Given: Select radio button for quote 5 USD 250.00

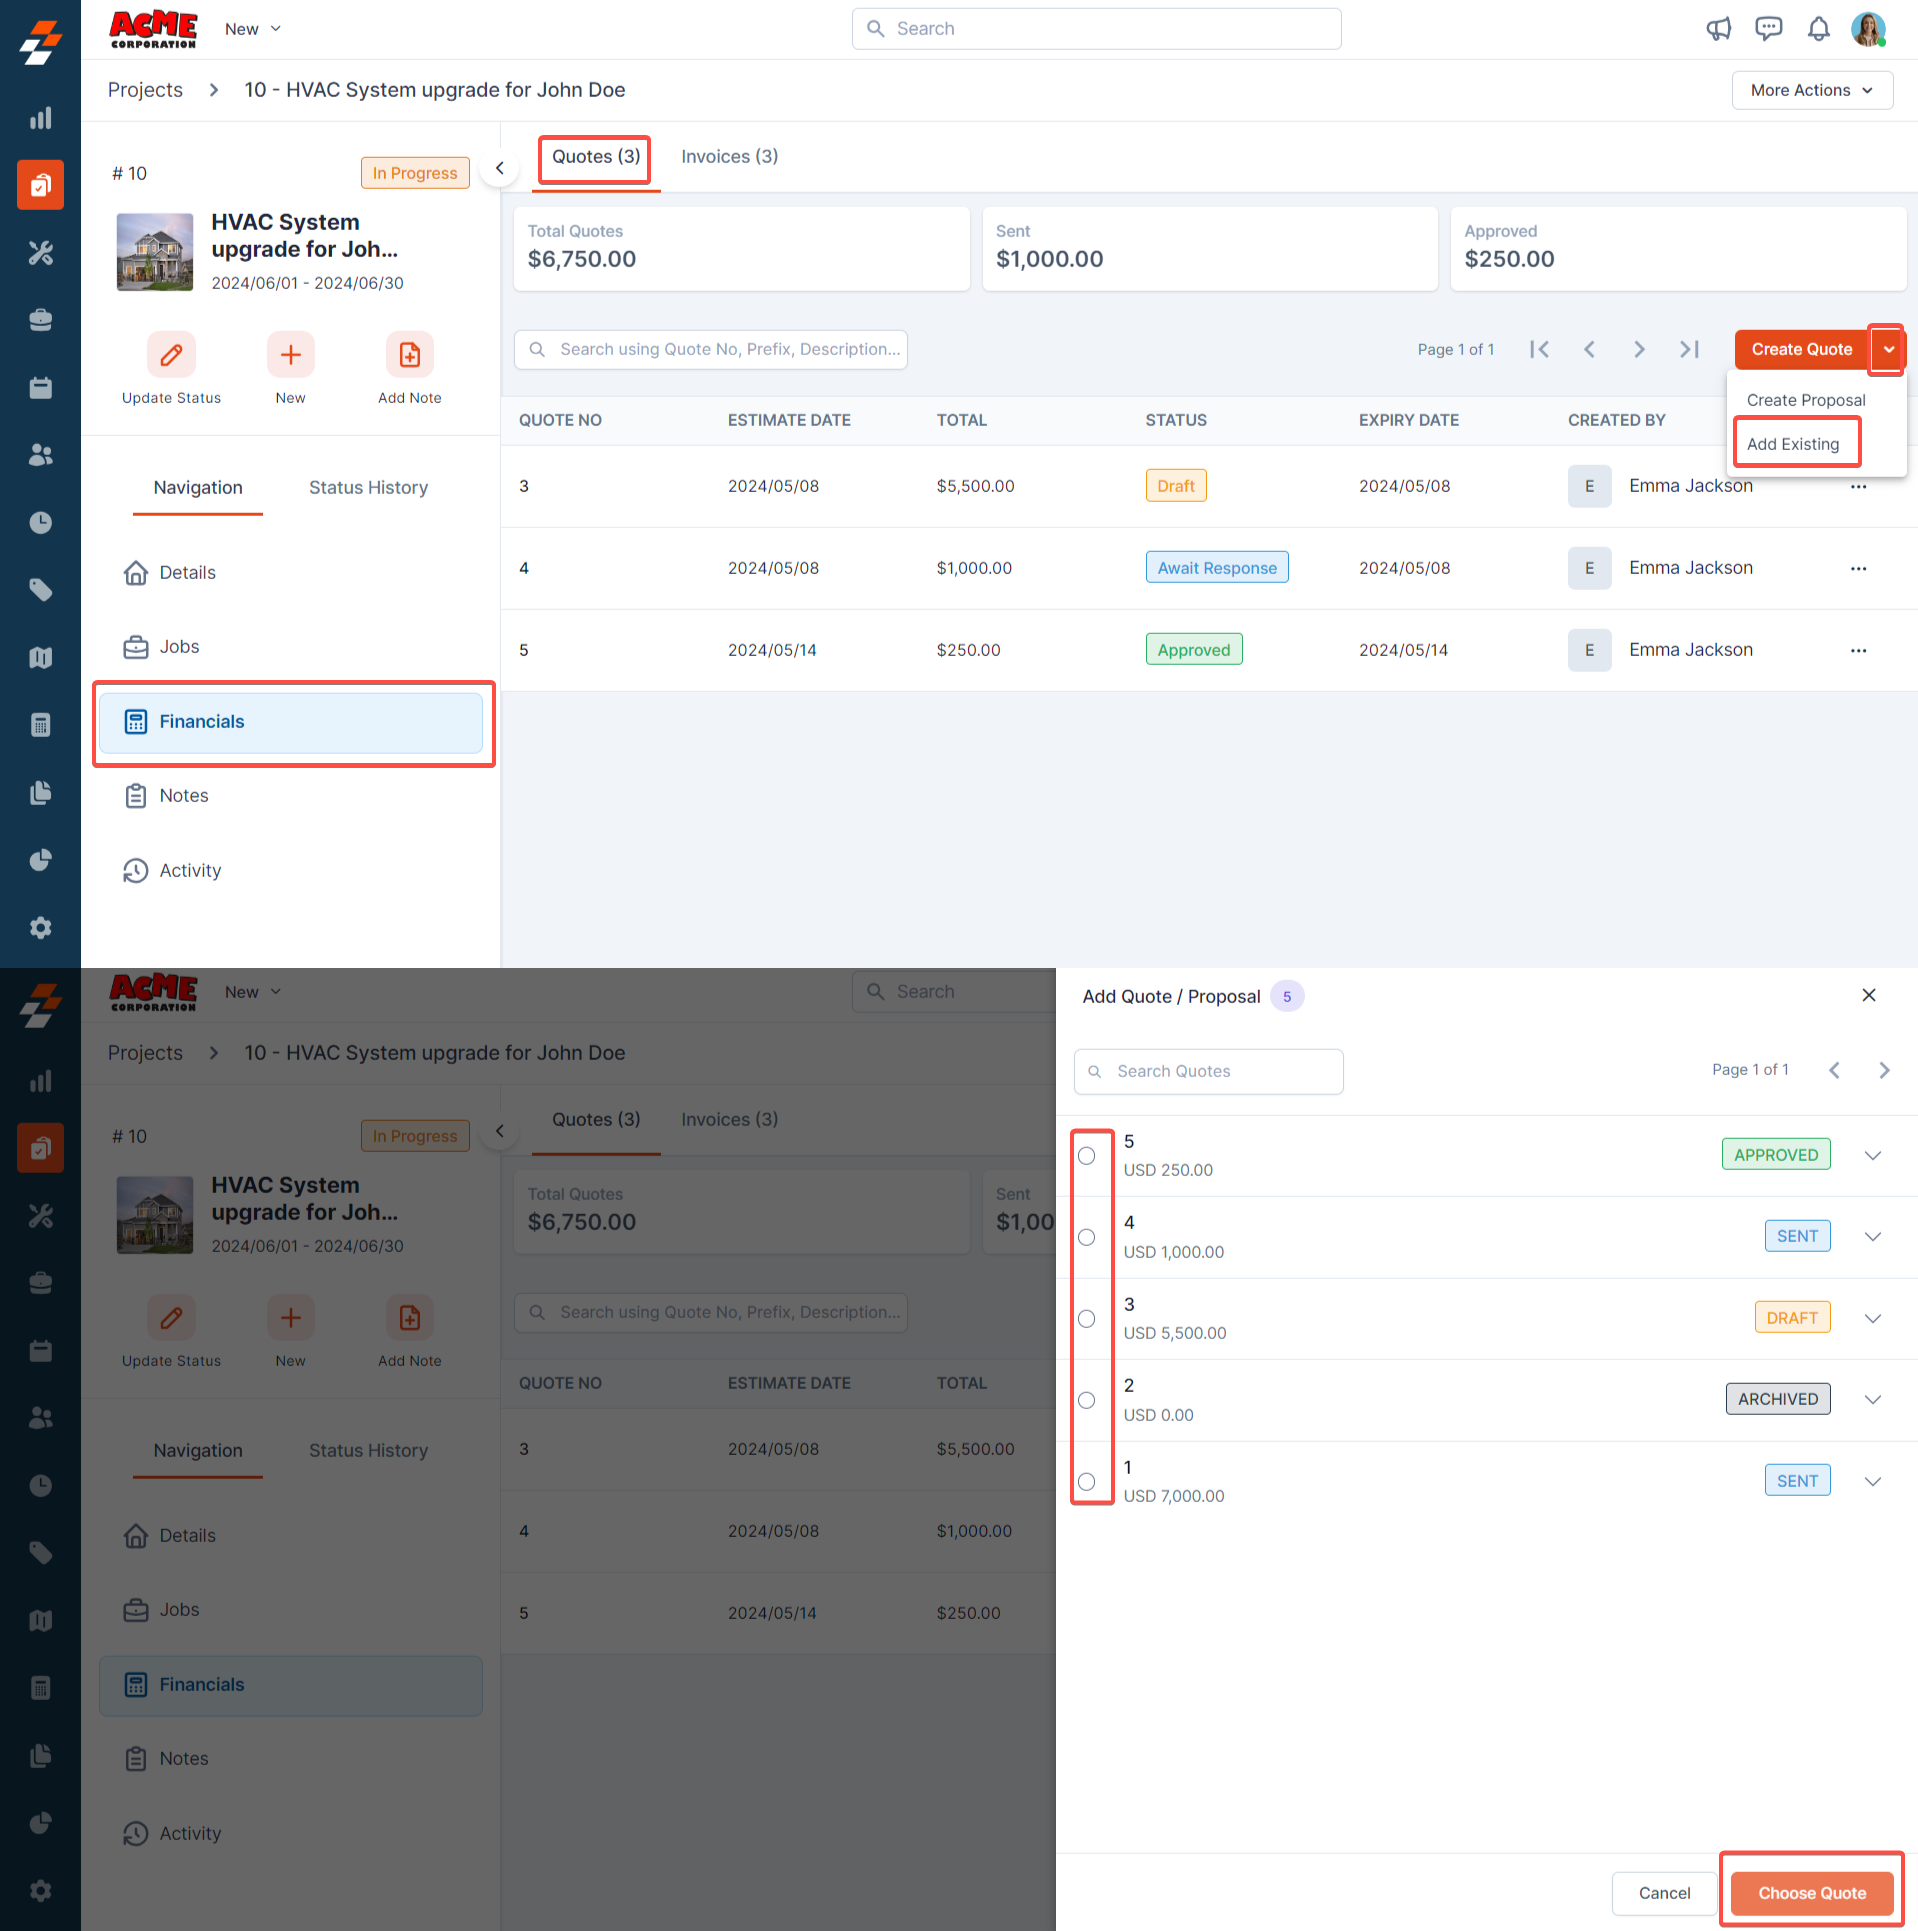Looking at the screenshot, I should click(1087, 1156).
